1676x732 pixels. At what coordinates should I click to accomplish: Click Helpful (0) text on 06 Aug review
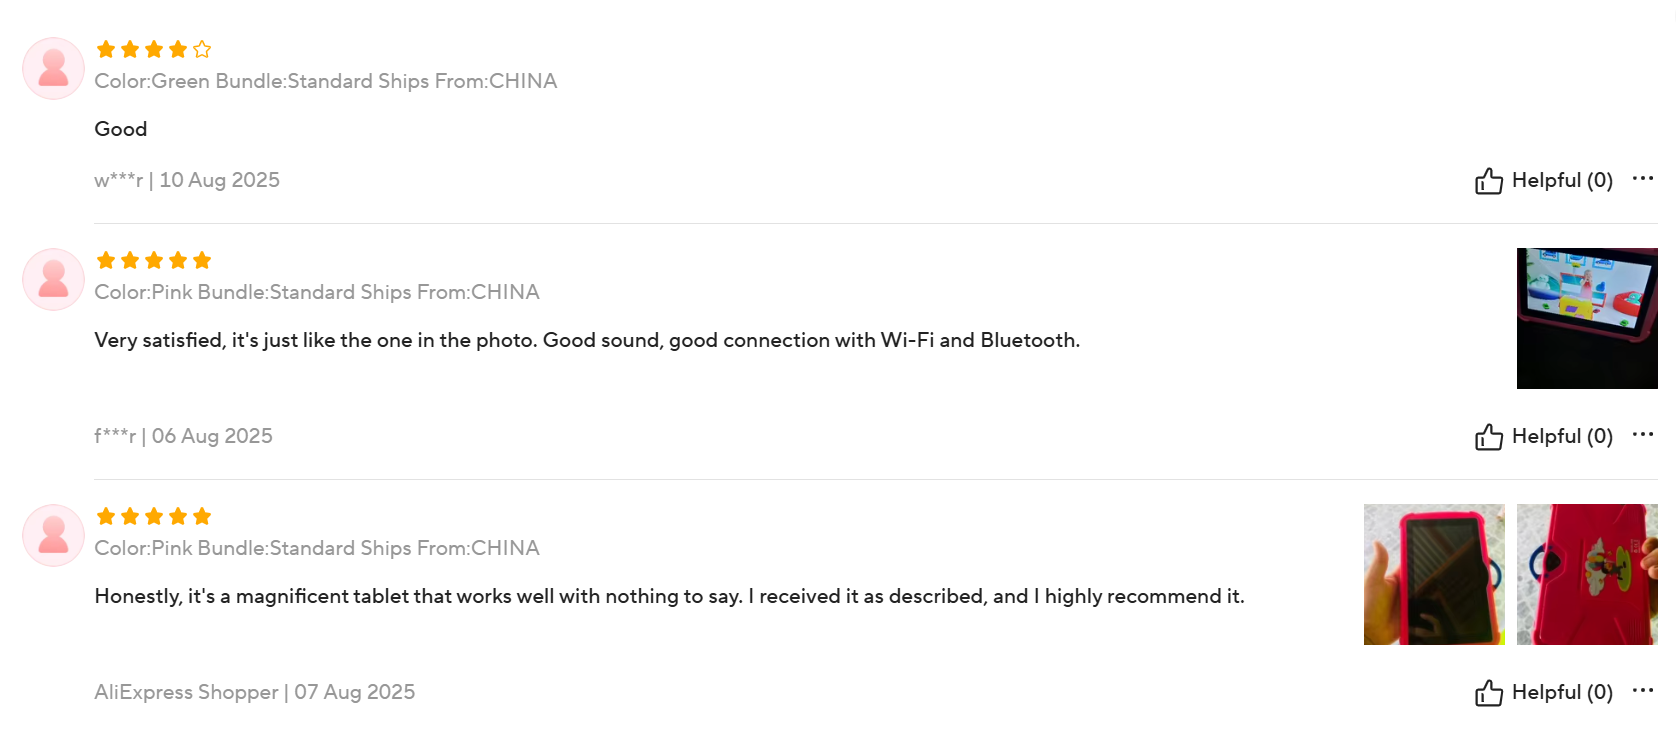pos(1562,437)
